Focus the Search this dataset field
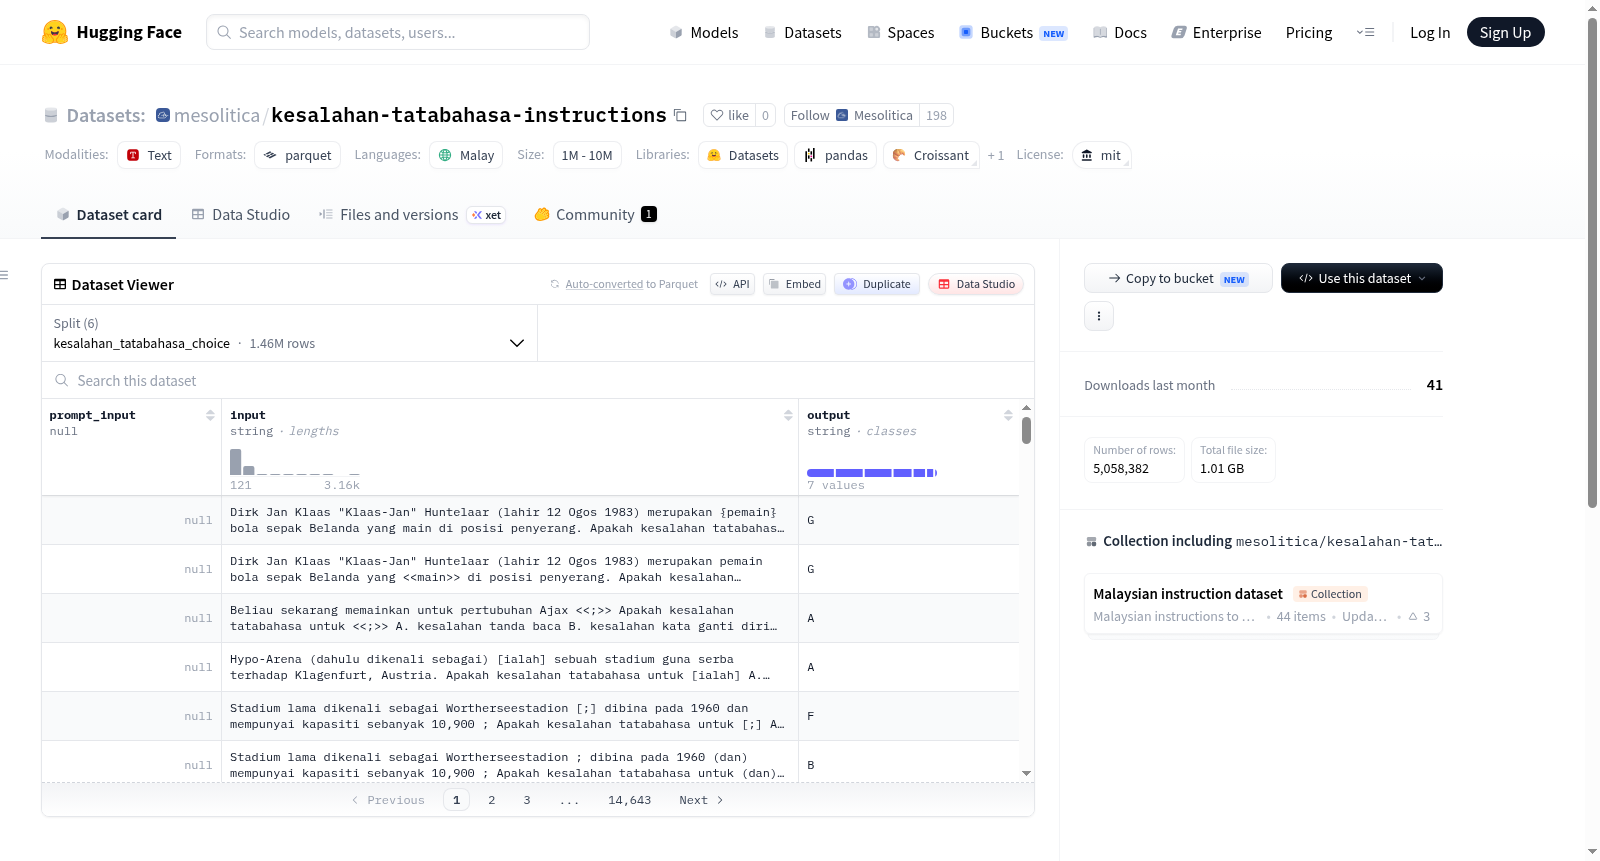 point(538,381)
